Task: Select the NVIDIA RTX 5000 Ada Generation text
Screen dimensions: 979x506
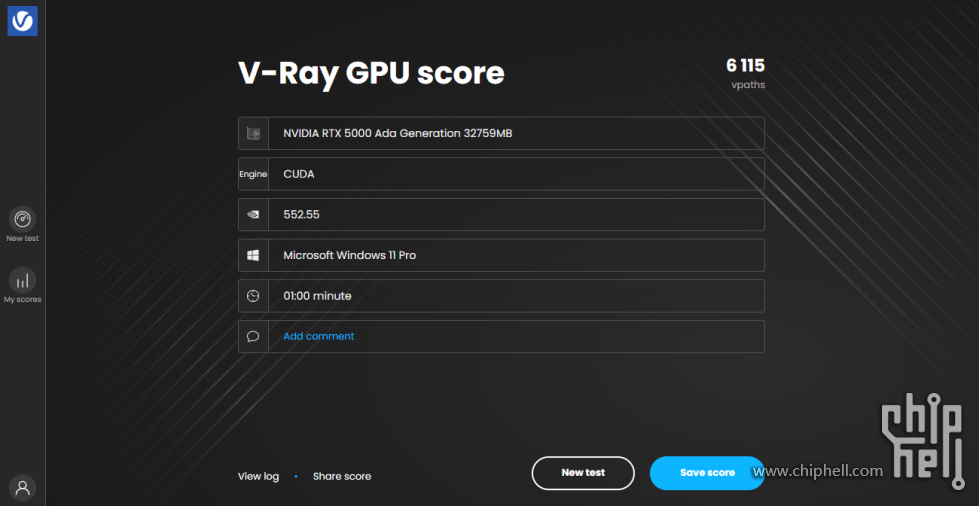Action: [398, 133]
